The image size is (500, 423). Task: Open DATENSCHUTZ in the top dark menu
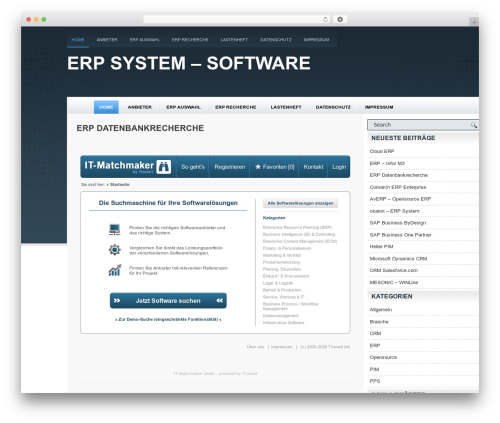point(276,40)
